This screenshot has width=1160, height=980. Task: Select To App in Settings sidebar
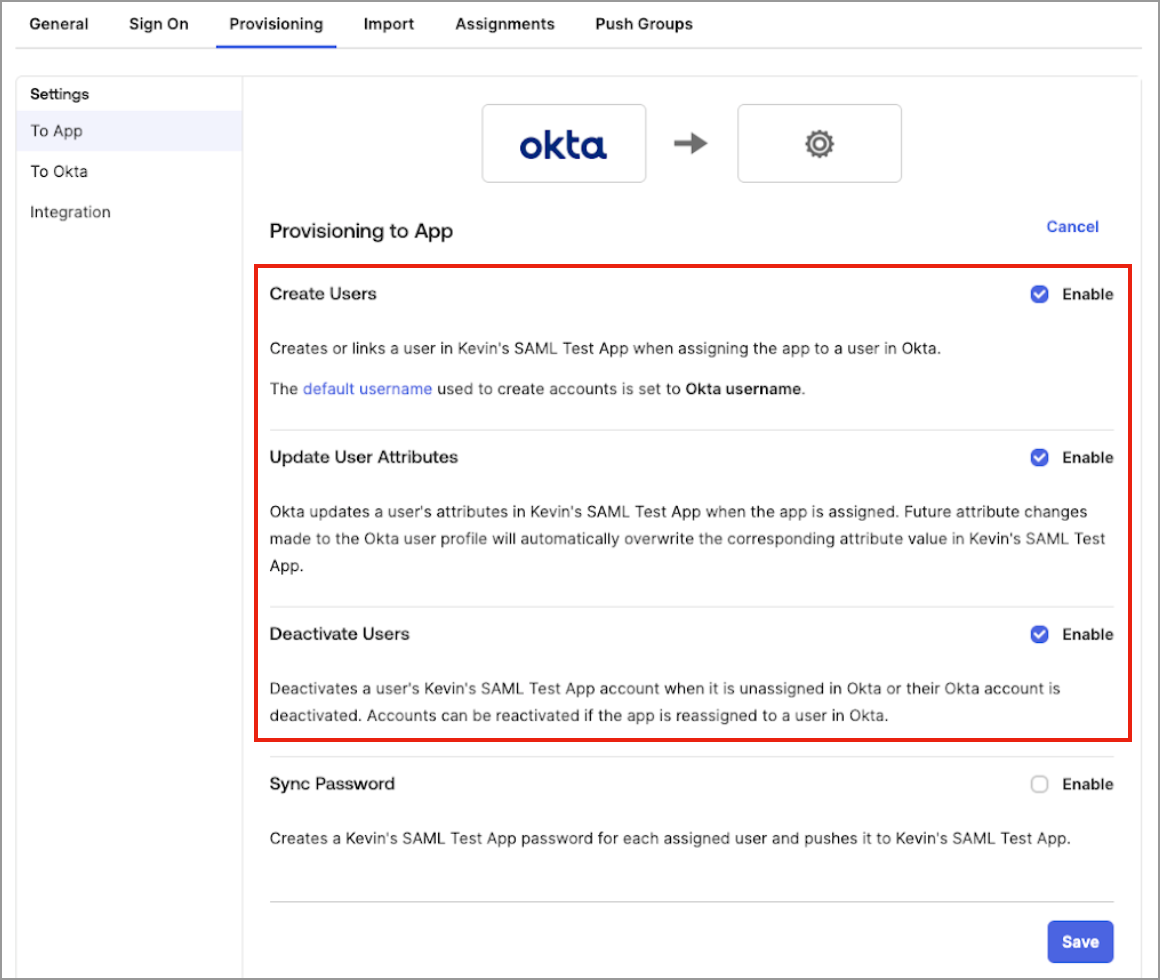tap(129, 131)
